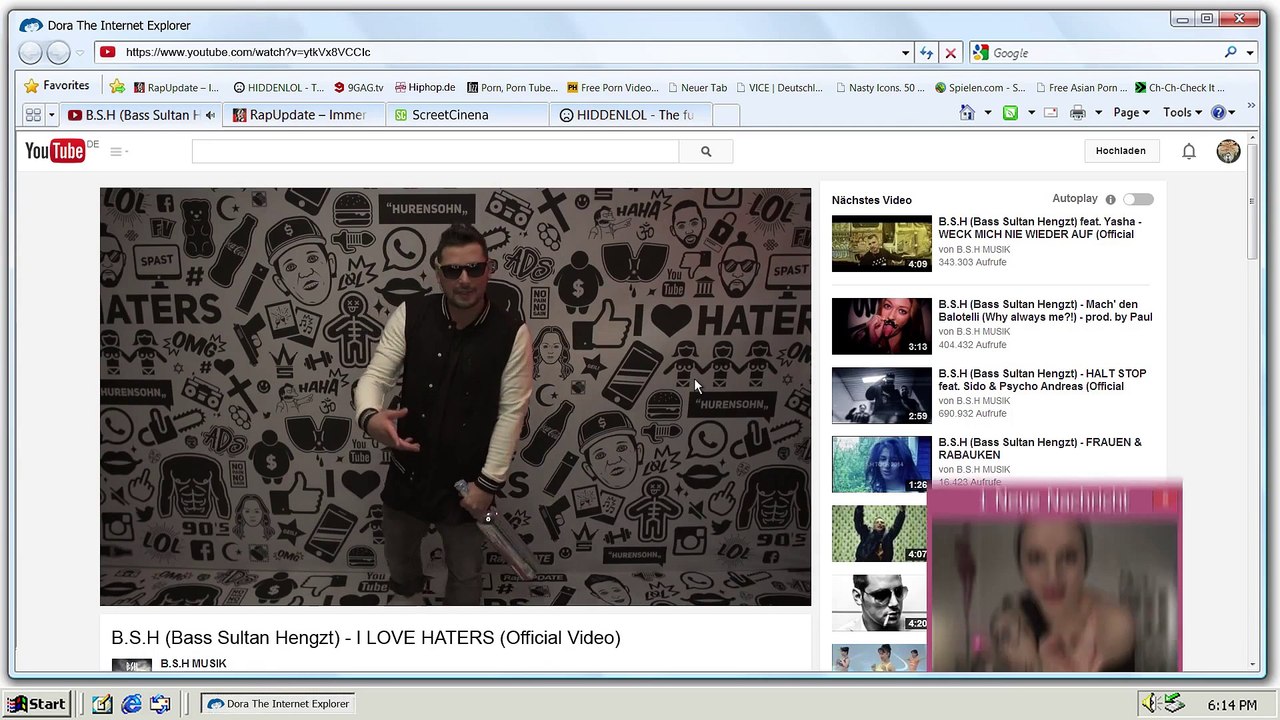Open Mach' den Balotelli video title
The width and height of the screenshot is (1280, 720).
(x=1045, y=310)
